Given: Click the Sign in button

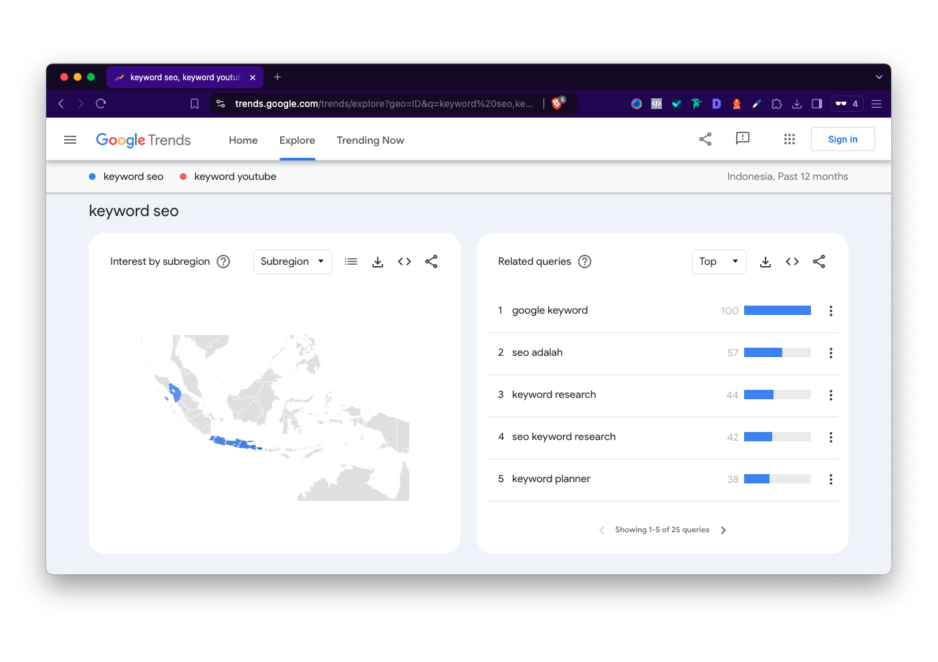Looking at the screenshot, I should tap(845, 138).
